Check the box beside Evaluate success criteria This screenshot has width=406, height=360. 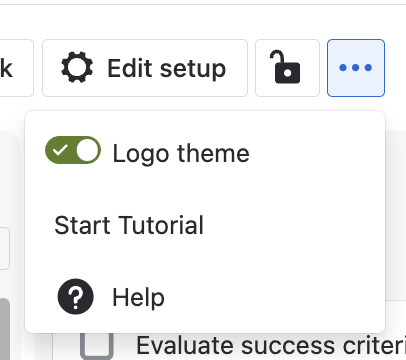(97, 345)
